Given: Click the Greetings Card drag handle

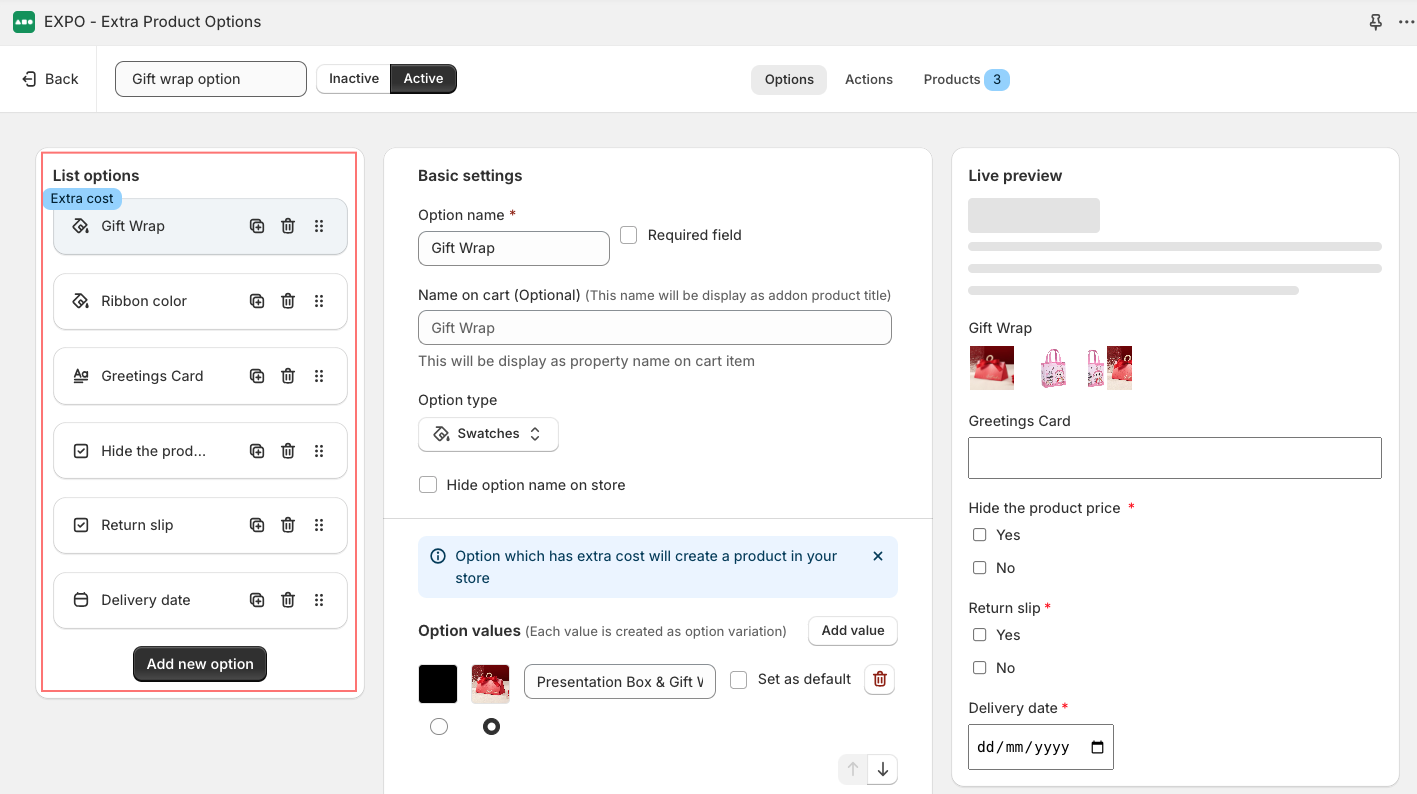Looking at the screenshot, I should click(319, 376).
